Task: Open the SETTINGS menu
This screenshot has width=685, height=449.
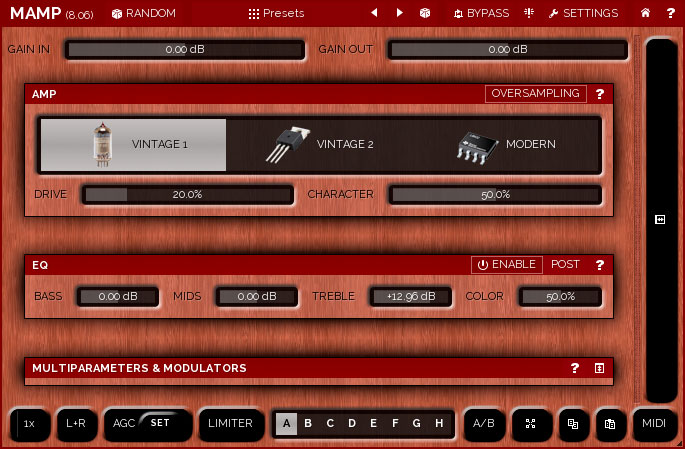Action: [584, 13]
